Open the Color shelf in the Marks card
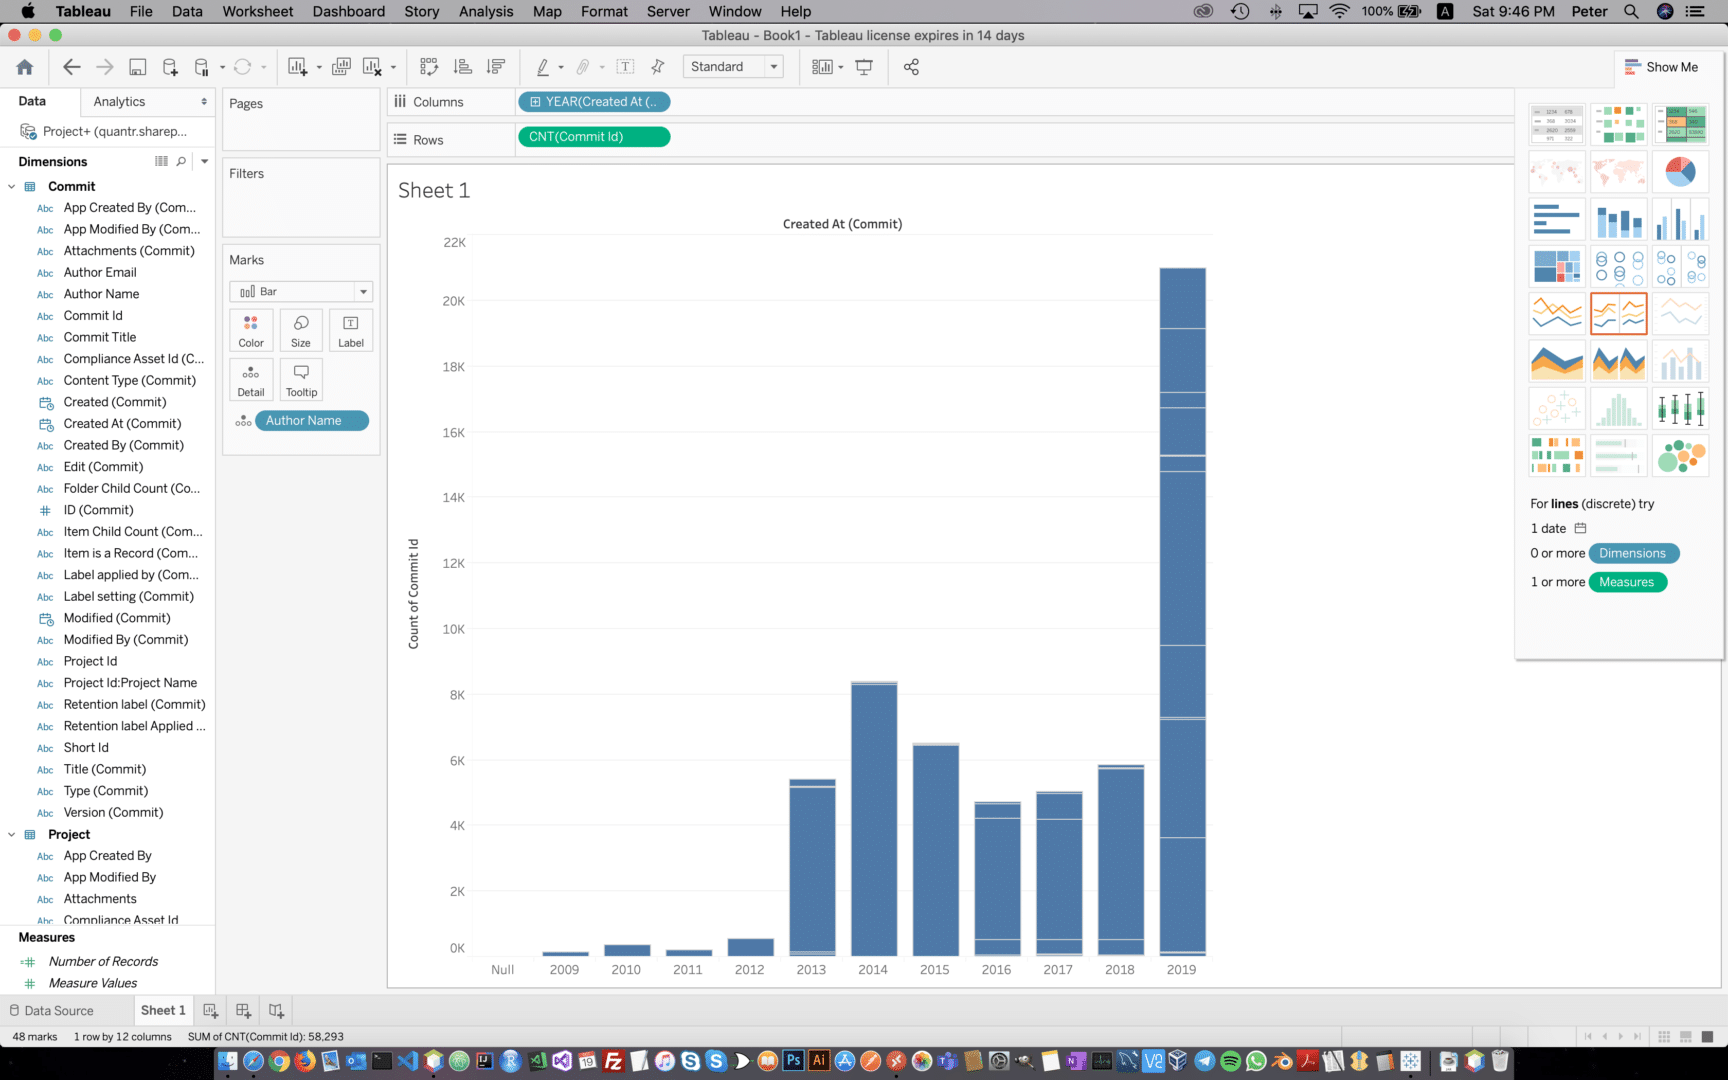 tap(251, 330)
